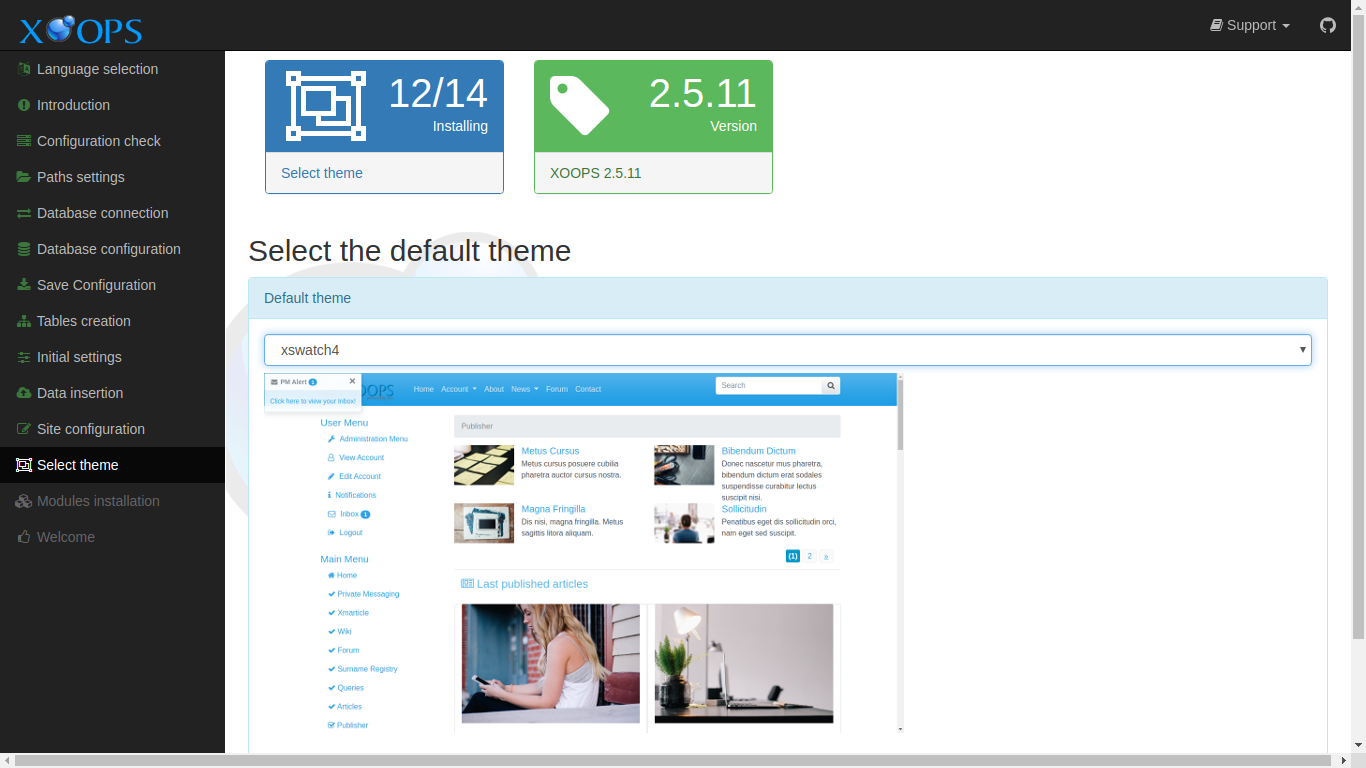Open the default theme selector showing xswatch4
This screenshot has width=1366, height=768.
click(788, 350)
